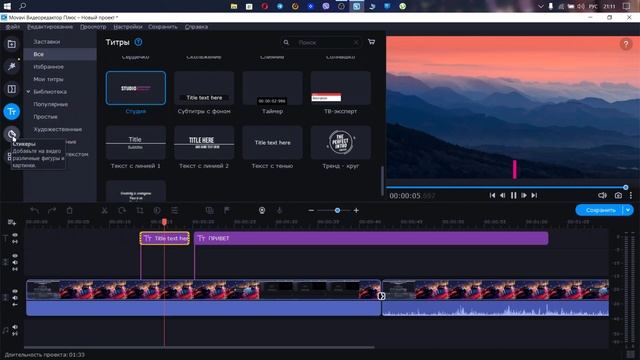This screenshot has height=360, width=640.
Task: Click the Titles help question icon
Action: pos(138,42)
